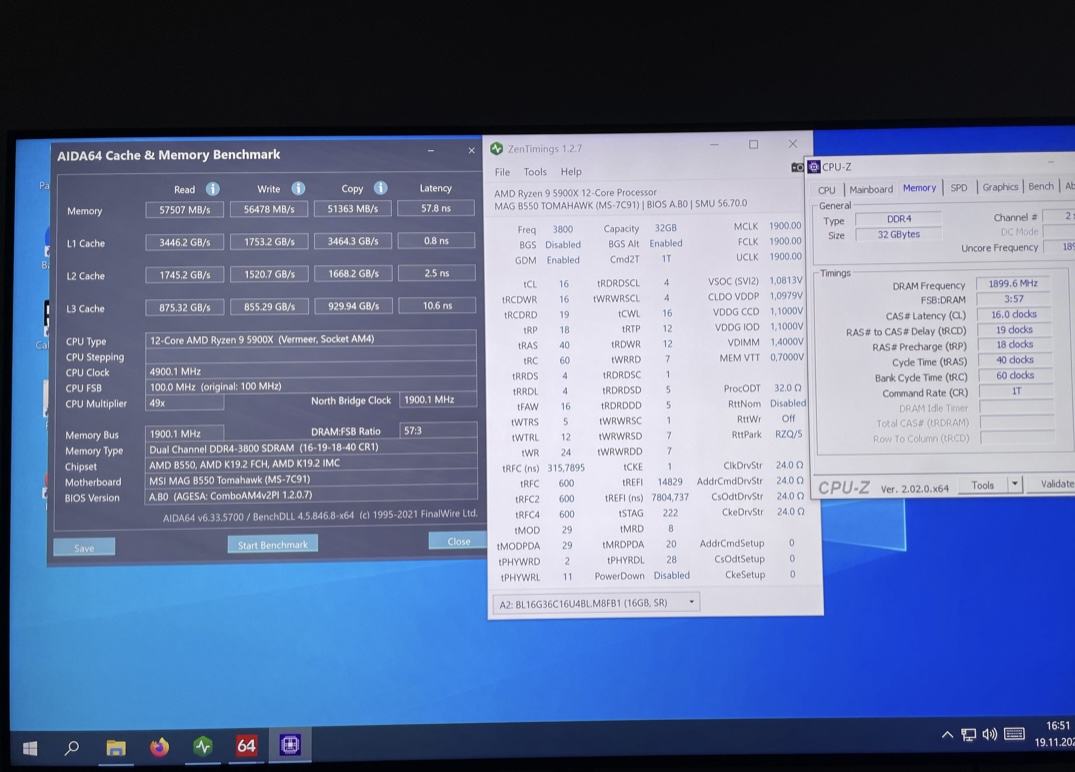Click the Memory Read field 57507 MB/s
The height and width of the screenshot is (772, 1075).
[184, 210]
